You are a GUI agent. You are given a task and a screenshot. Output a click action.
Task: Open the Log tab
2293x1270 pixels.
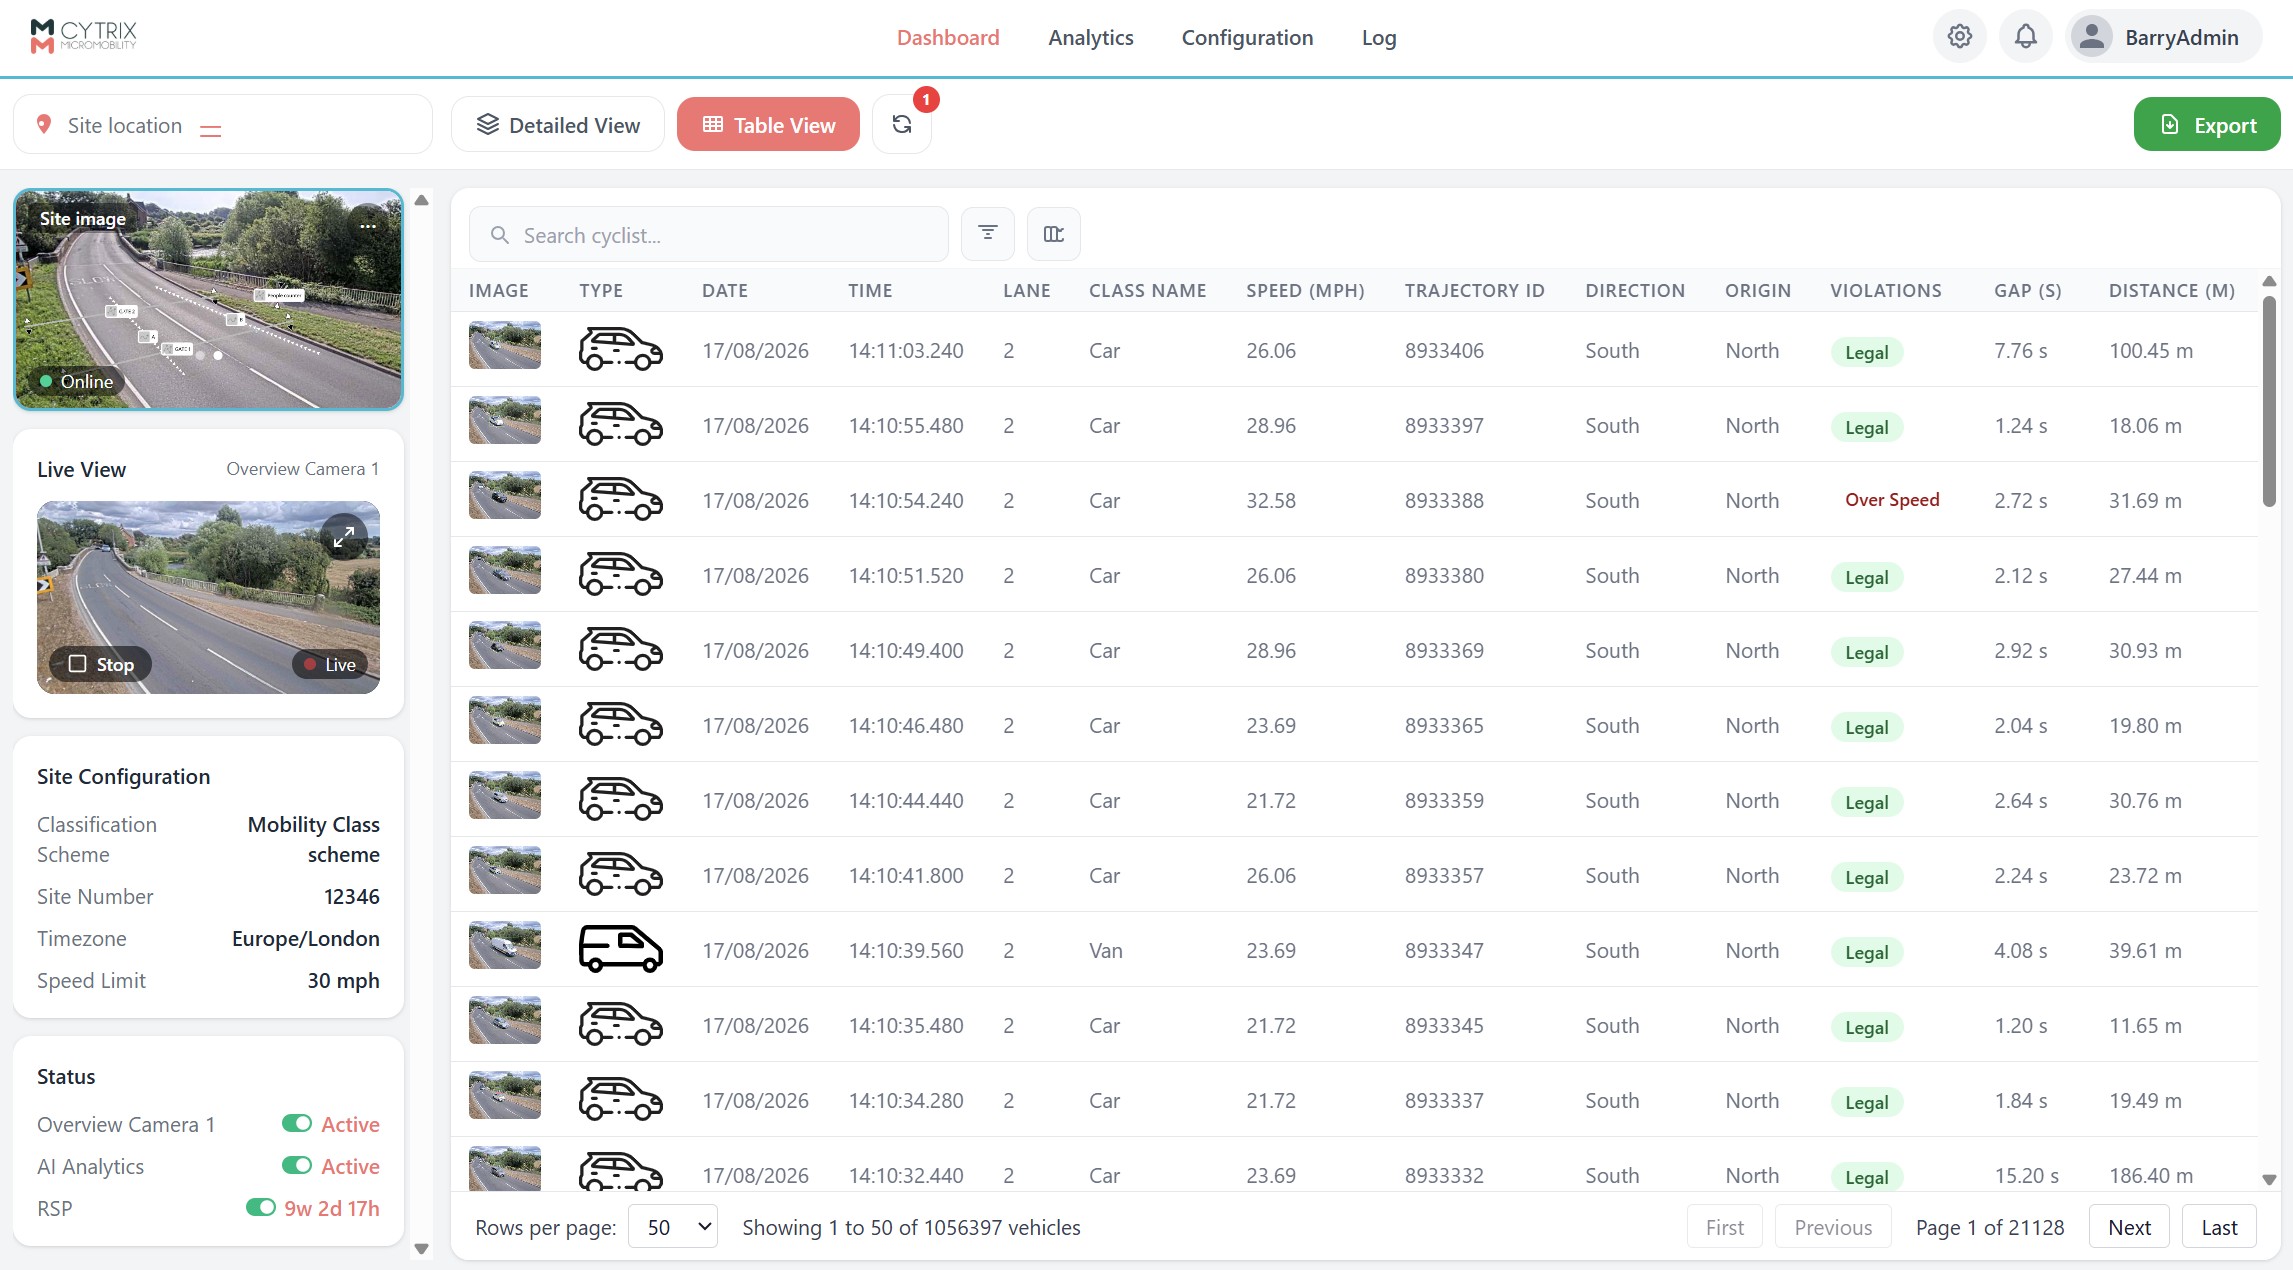tap(1379, 37)
